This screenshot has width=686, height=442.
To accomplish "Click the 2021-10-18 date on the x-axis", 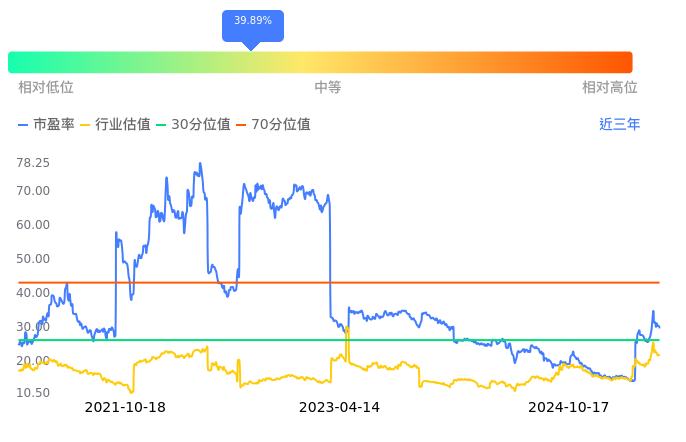I will coord(125,407).
